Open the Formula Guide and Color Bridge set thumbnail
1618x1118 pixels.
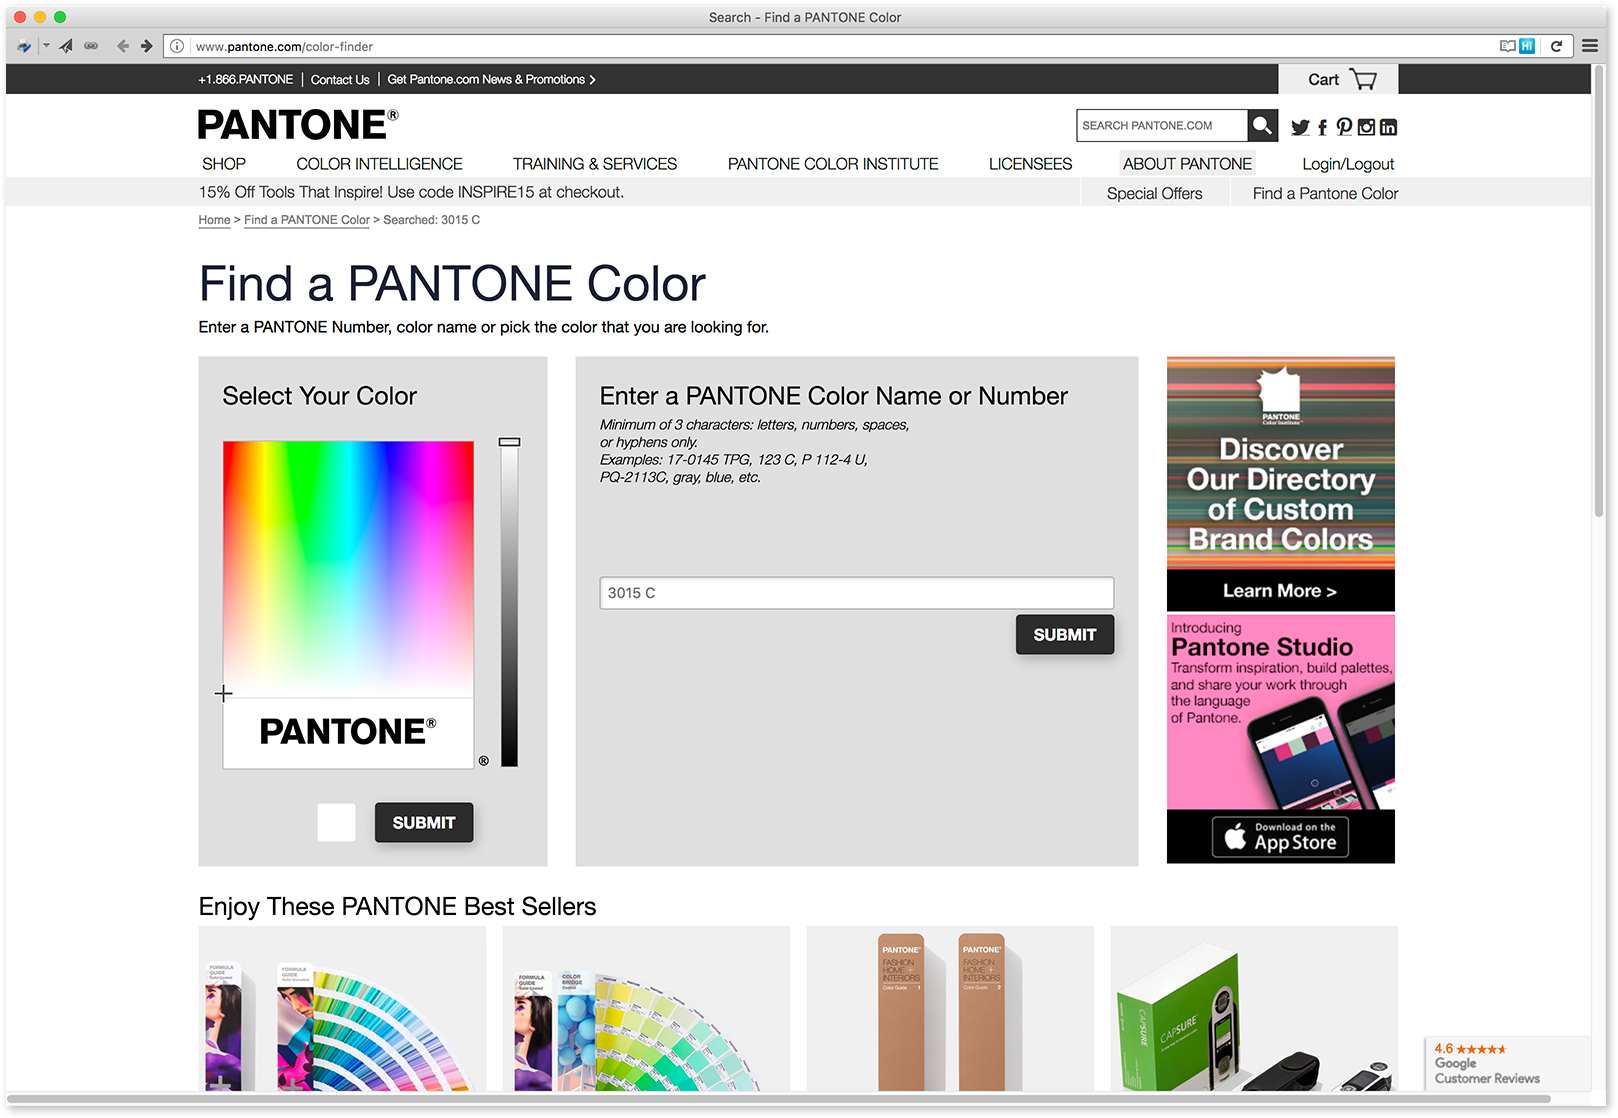[646, 1008]
